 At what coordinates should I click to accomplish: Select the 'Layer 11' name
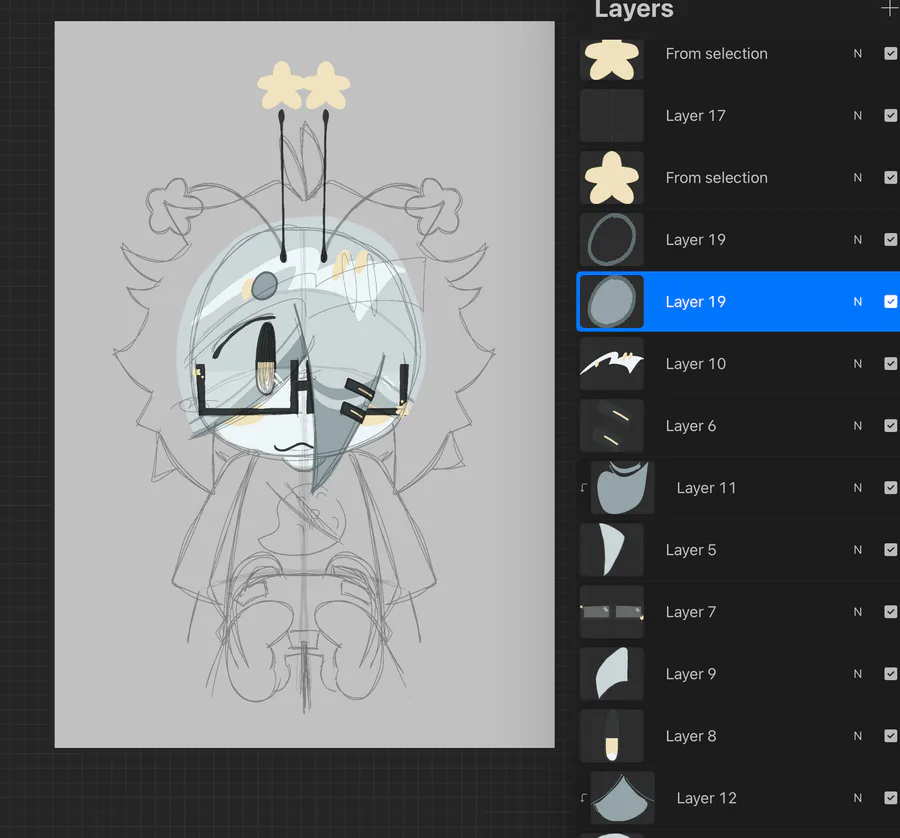pos(706,487)
